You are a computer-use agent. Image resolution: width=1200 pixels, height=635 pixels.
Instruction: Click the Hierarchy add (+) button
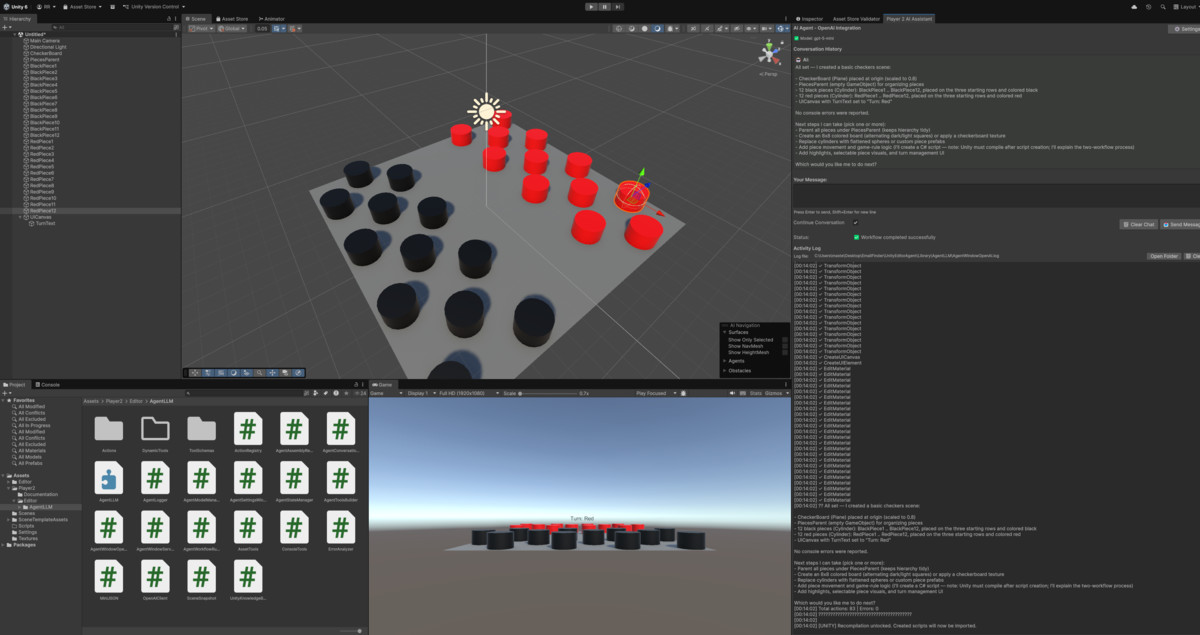pos(6,28)
